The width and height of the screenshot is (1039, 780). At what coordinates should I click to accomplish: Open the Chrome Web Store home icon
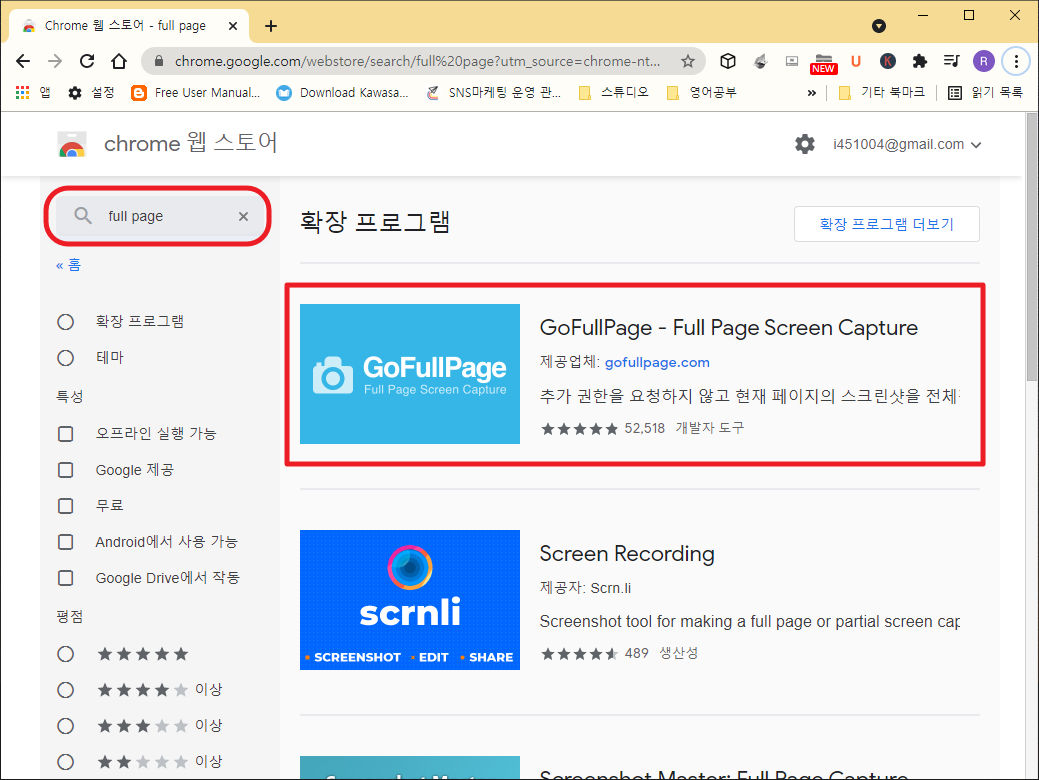(71, 143)
